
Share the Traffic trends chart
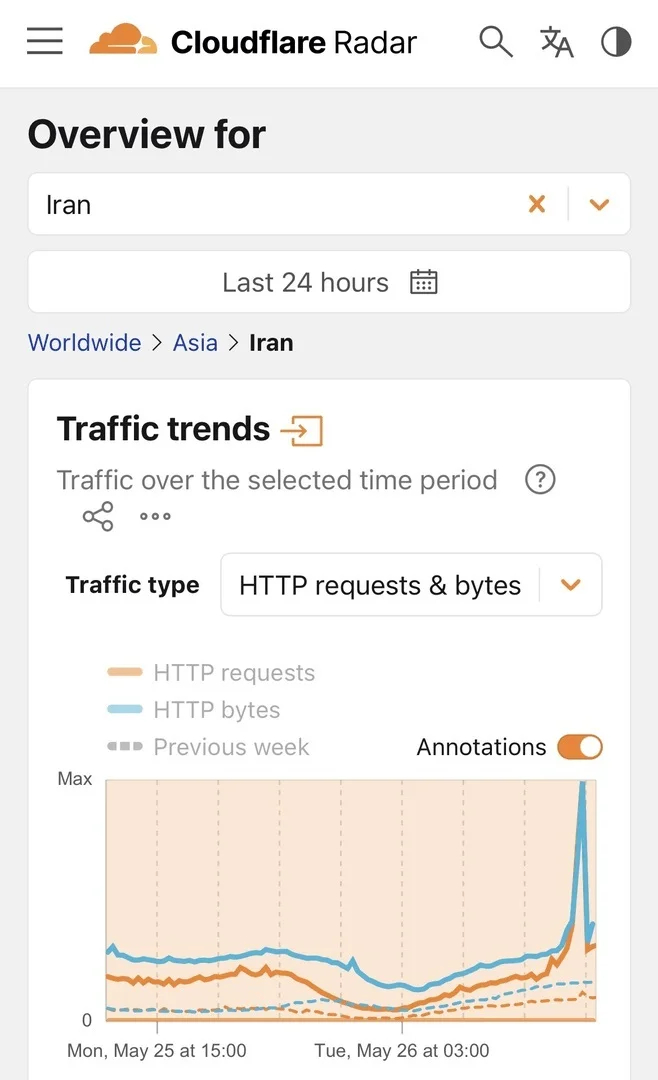click(x=98, y=516)
